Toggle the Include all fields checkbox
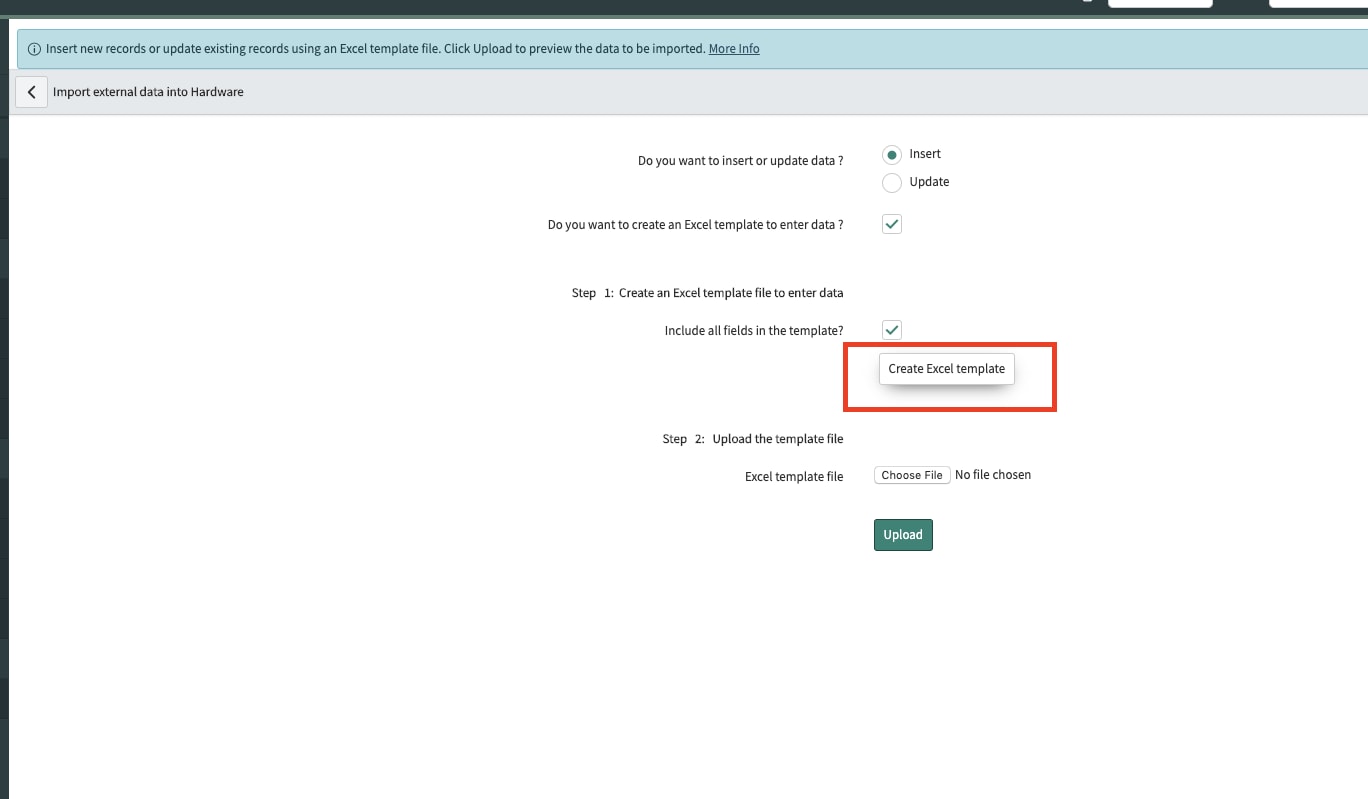Image resolution: width=1368 pixels, height=799 pixels. click(892, 330)
